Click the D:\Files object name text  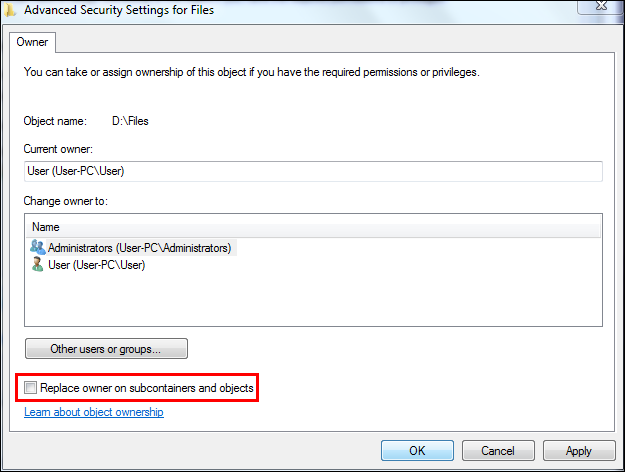pyautogui.click(x=130, y=121)
